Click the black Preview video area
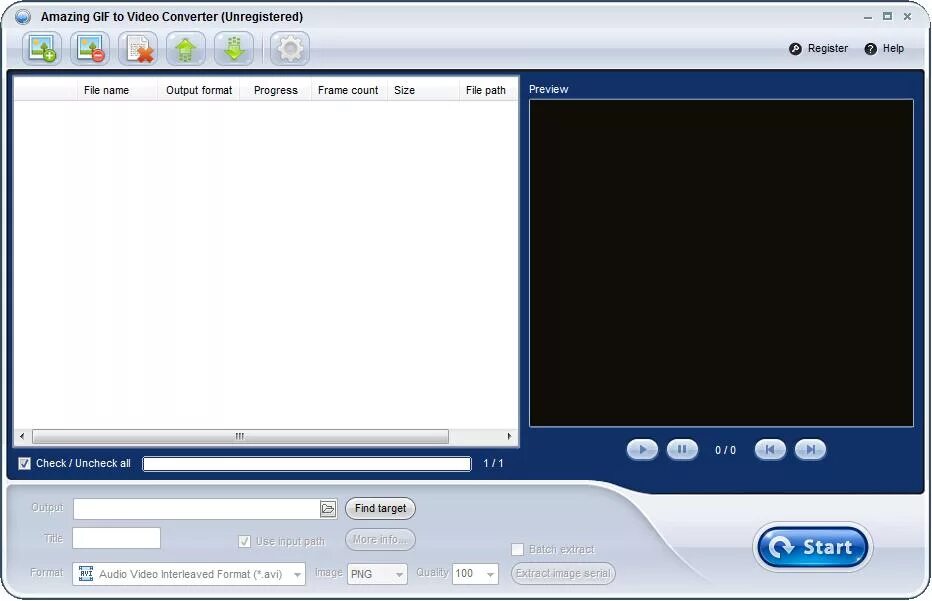The width and height of the screenshot is (932, 601). point(721,263)
